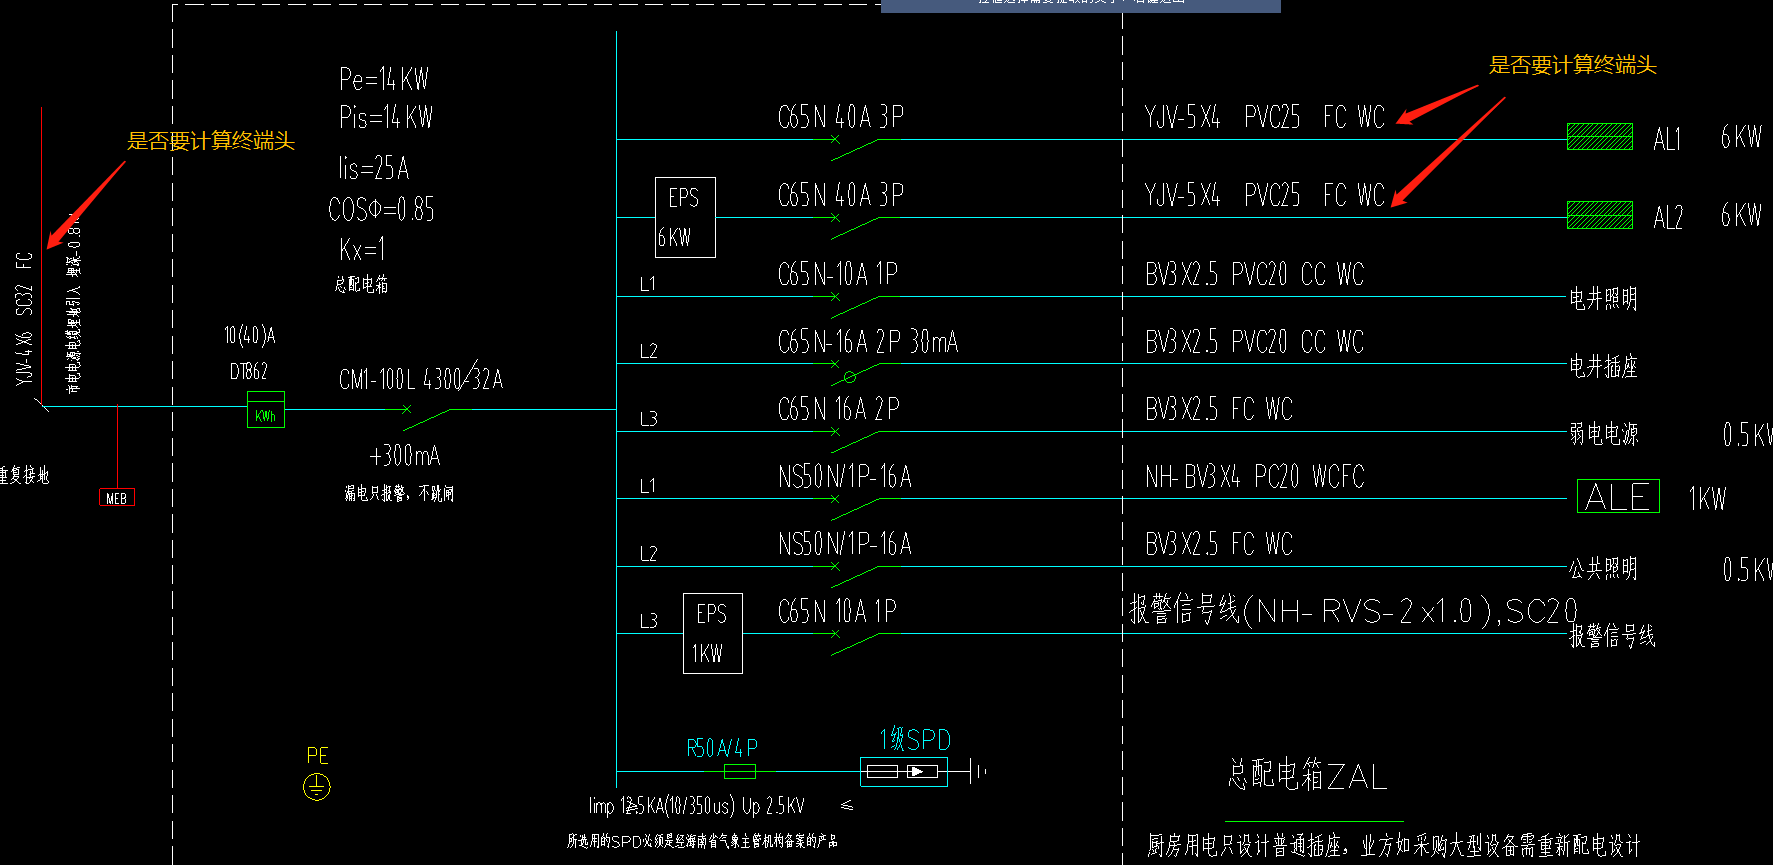Select the Iis=25A label
1773x865 pixels.
click(x=374, y=168)
